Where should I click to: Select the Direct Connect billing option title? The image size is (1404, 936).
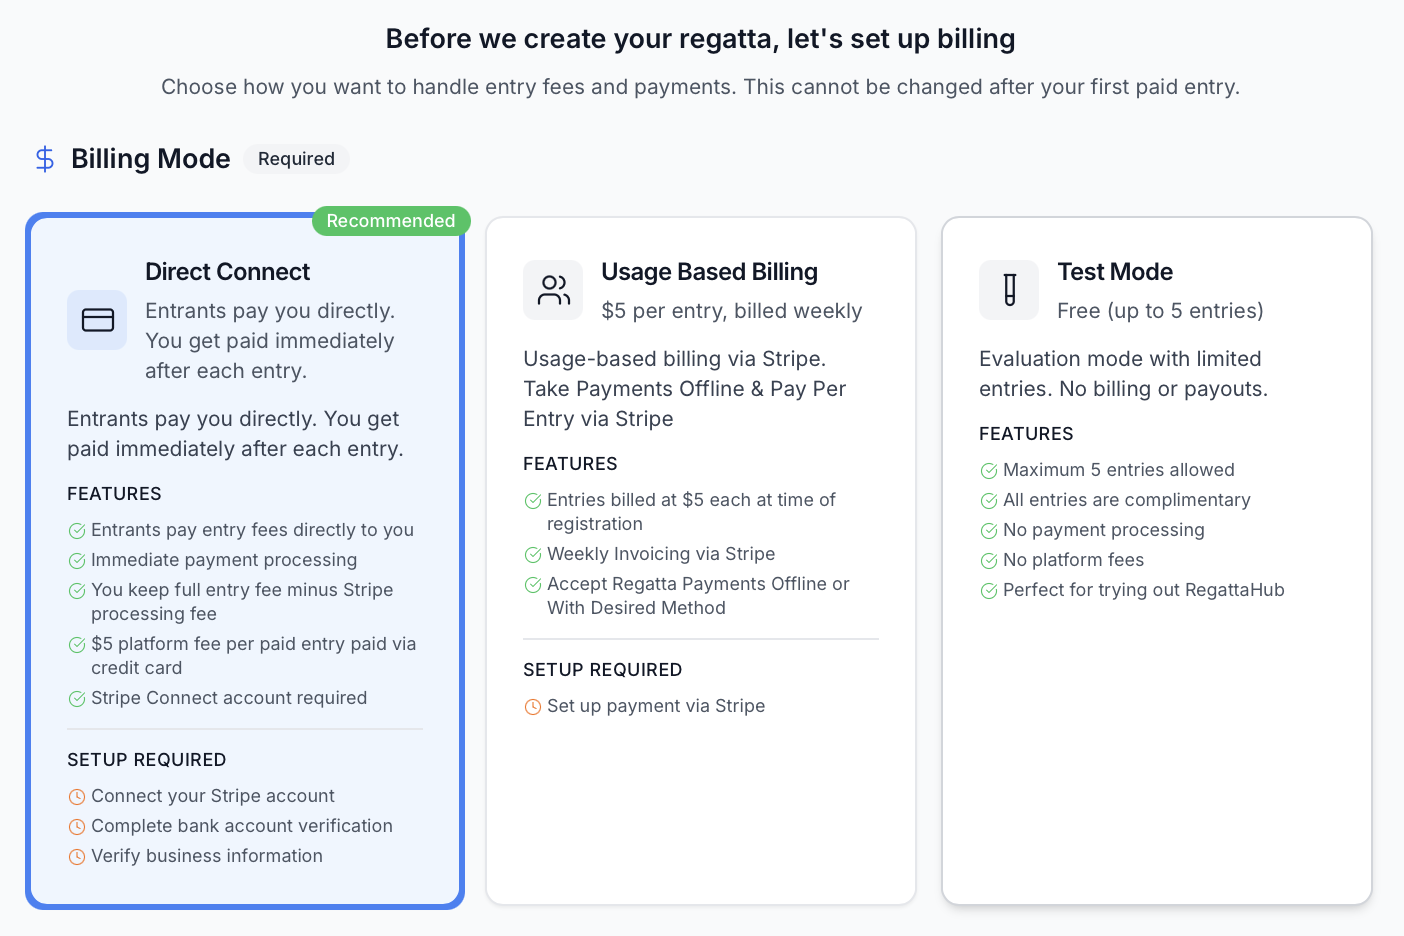pyautogui.click(x=227, y=272)
